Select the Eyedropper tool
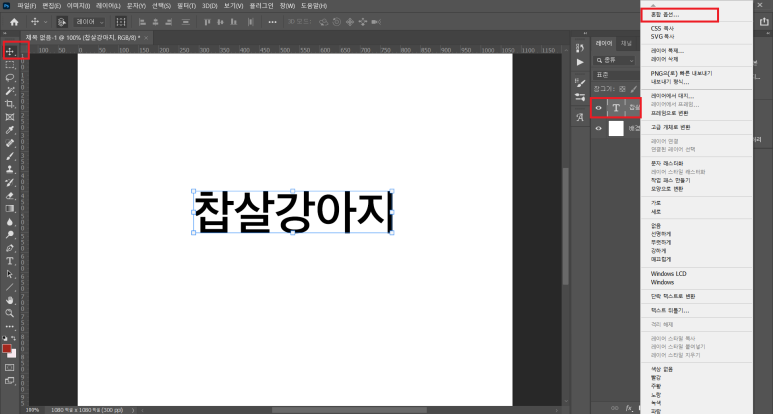773x414 pixels. tap(10, 130)
